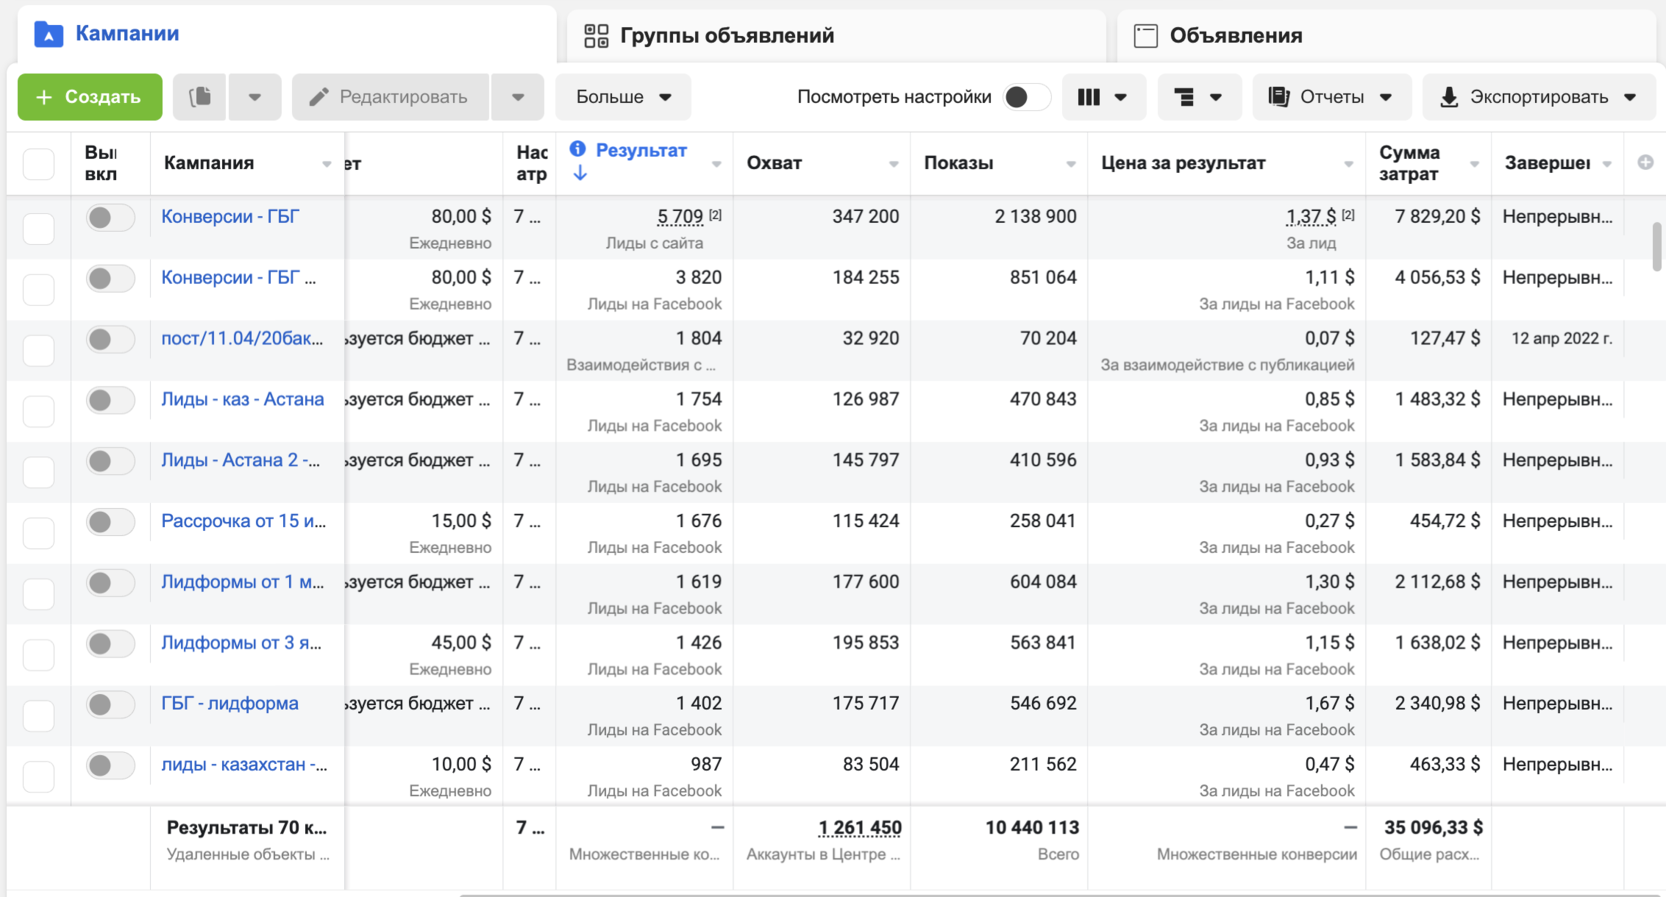Tick the select-all checkbox in header
1666x897 pixels.
39,163
